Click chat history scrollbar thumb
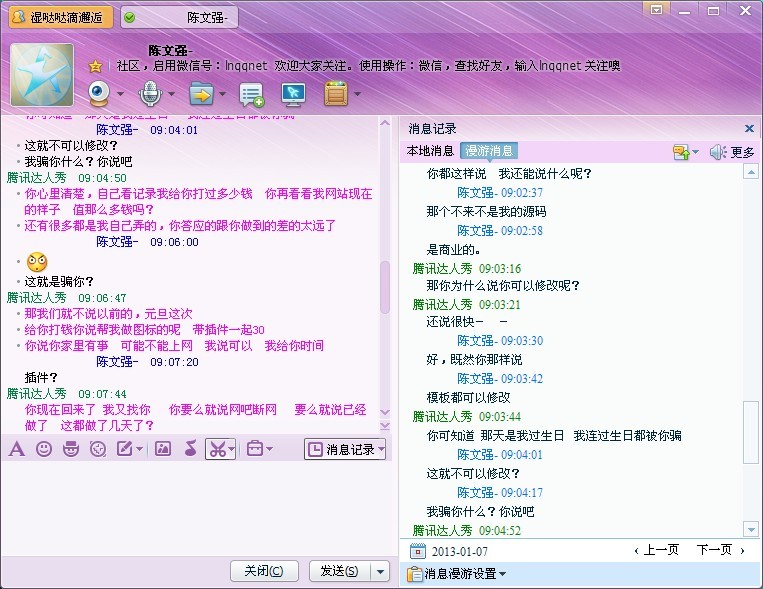 pos(385,287)
